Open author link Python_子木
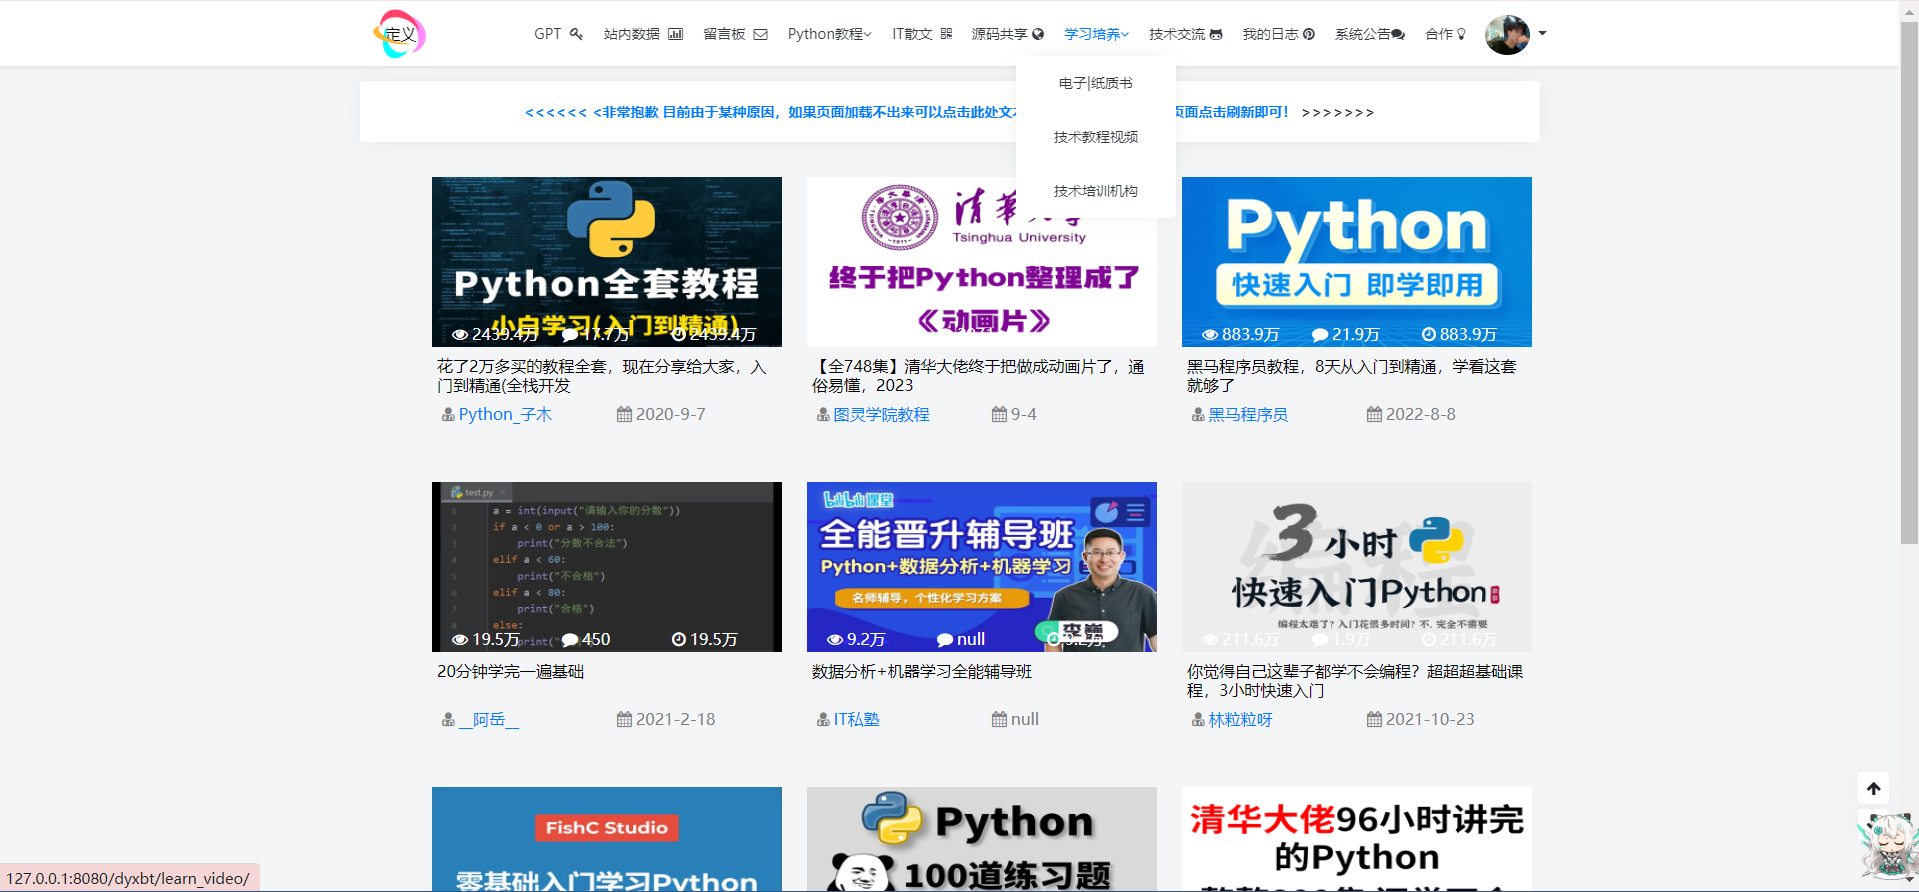This screenshot has height=892, width=1919. [x=505, y=414]
